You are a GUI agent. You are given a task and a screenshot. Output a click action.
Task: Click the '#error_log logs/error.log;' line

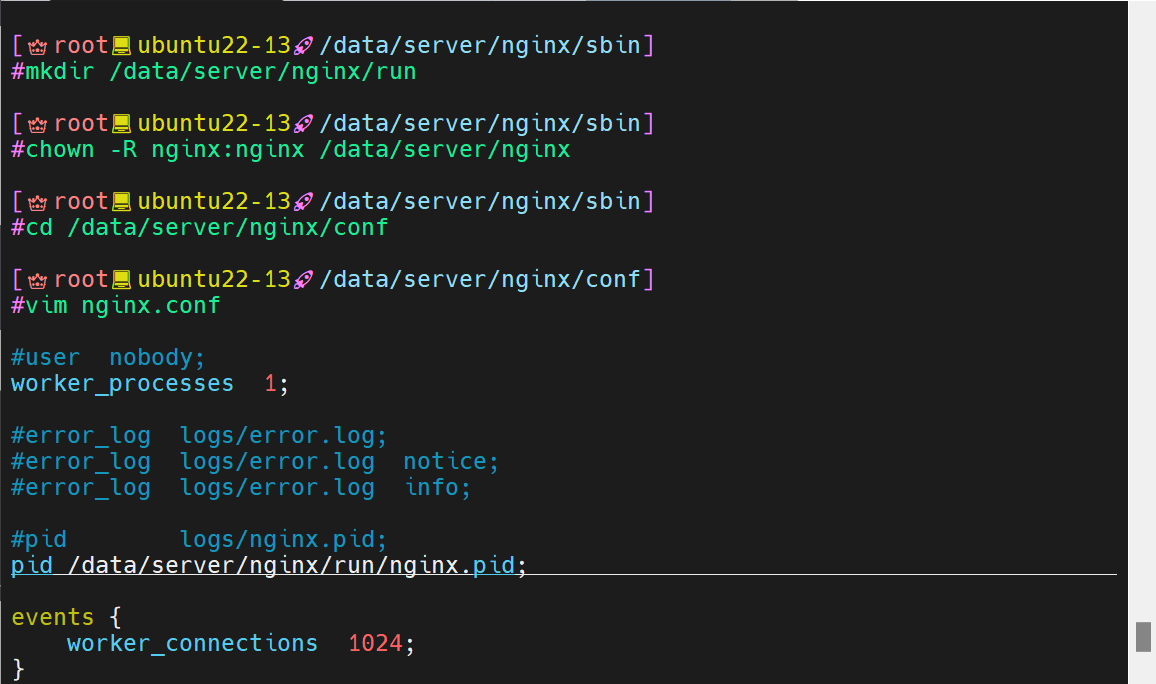pyautogui.click(x=199, y=436)
